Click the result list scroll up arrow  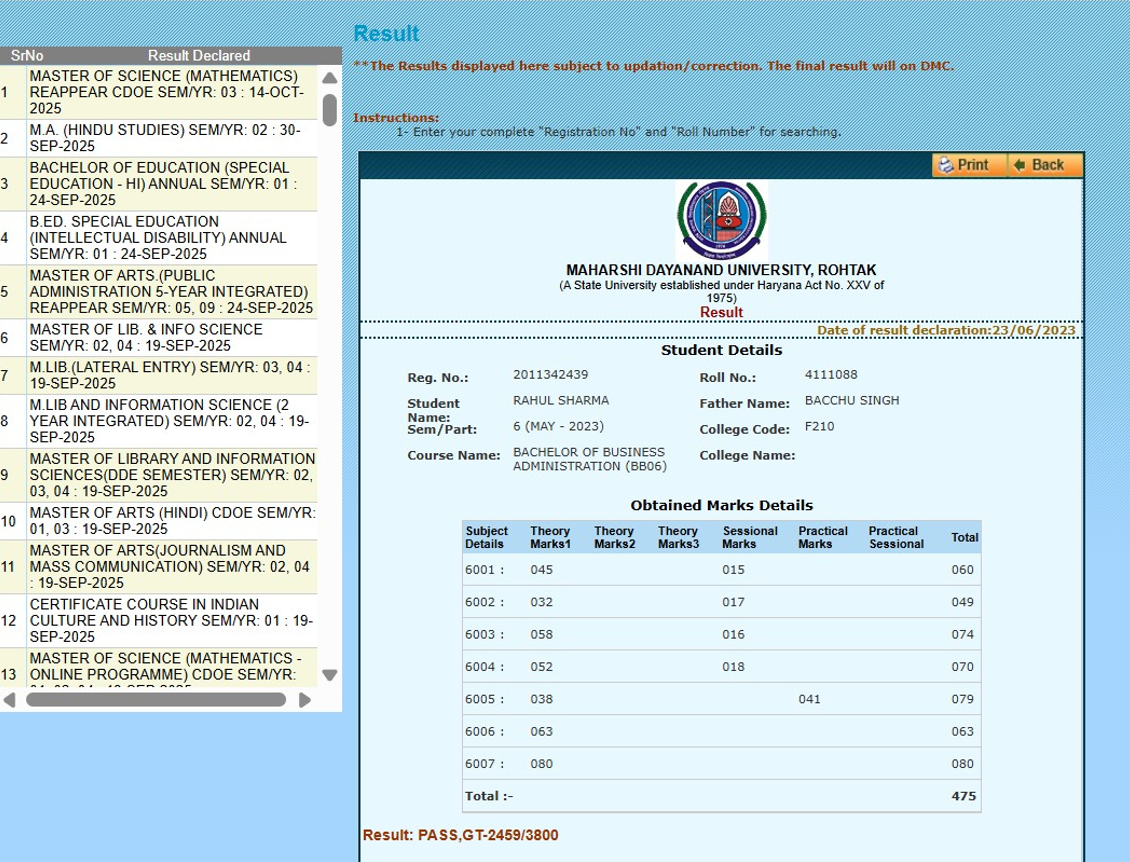(x=329, y=78)
